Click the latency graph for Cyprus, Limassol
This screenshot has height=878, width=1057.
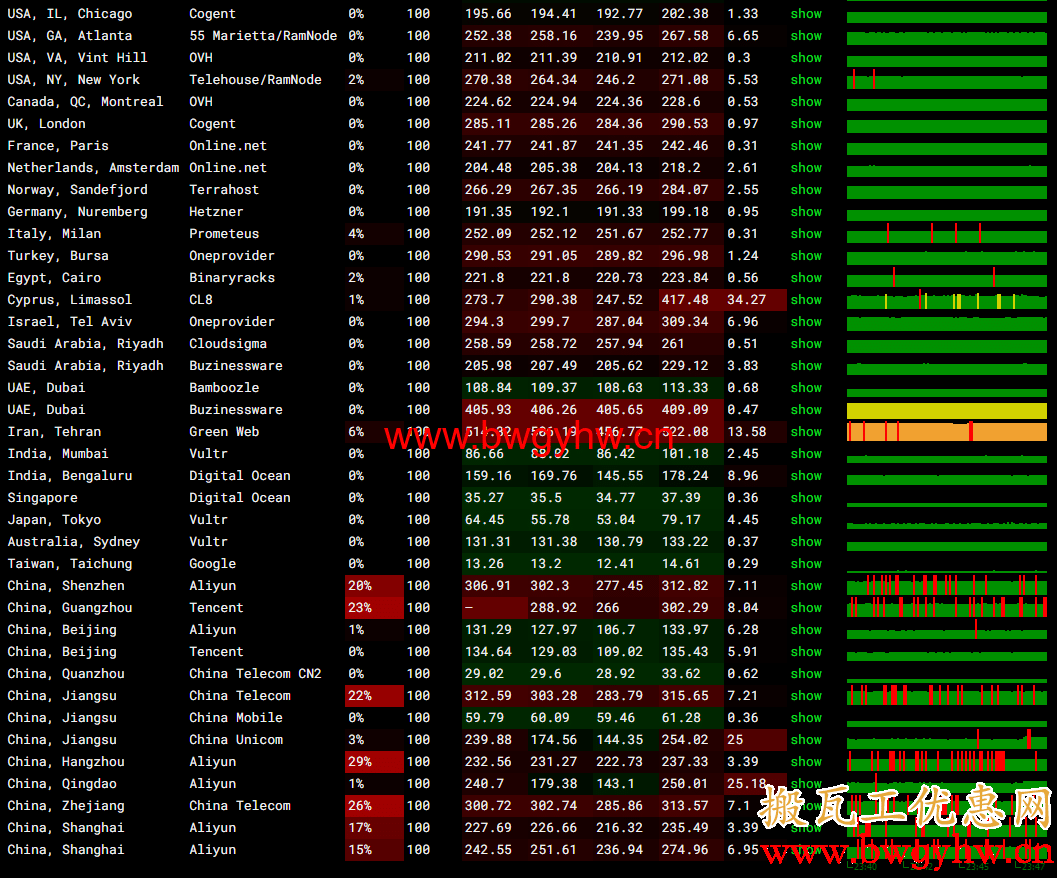pyautogui.click(x=946, y=301)
